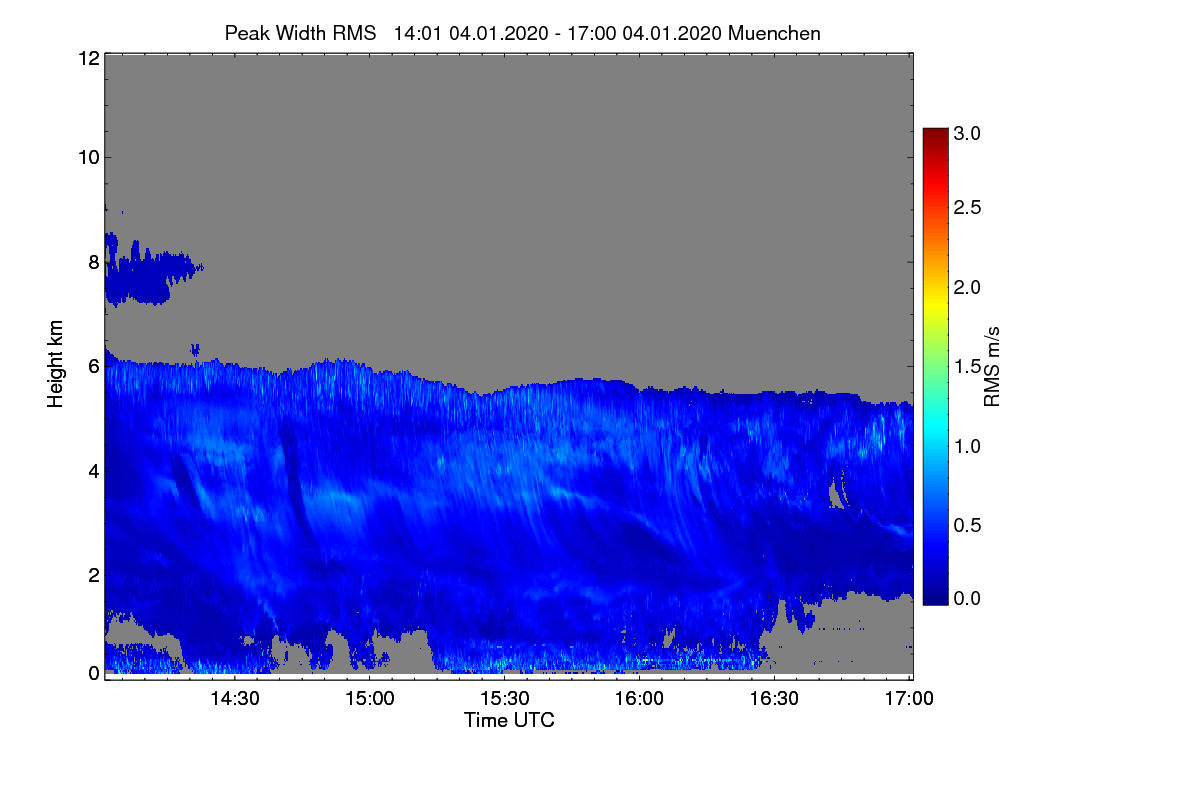1200x800 pixels.
Task: Click the height axis label 8
Action: tap(93, 262)
